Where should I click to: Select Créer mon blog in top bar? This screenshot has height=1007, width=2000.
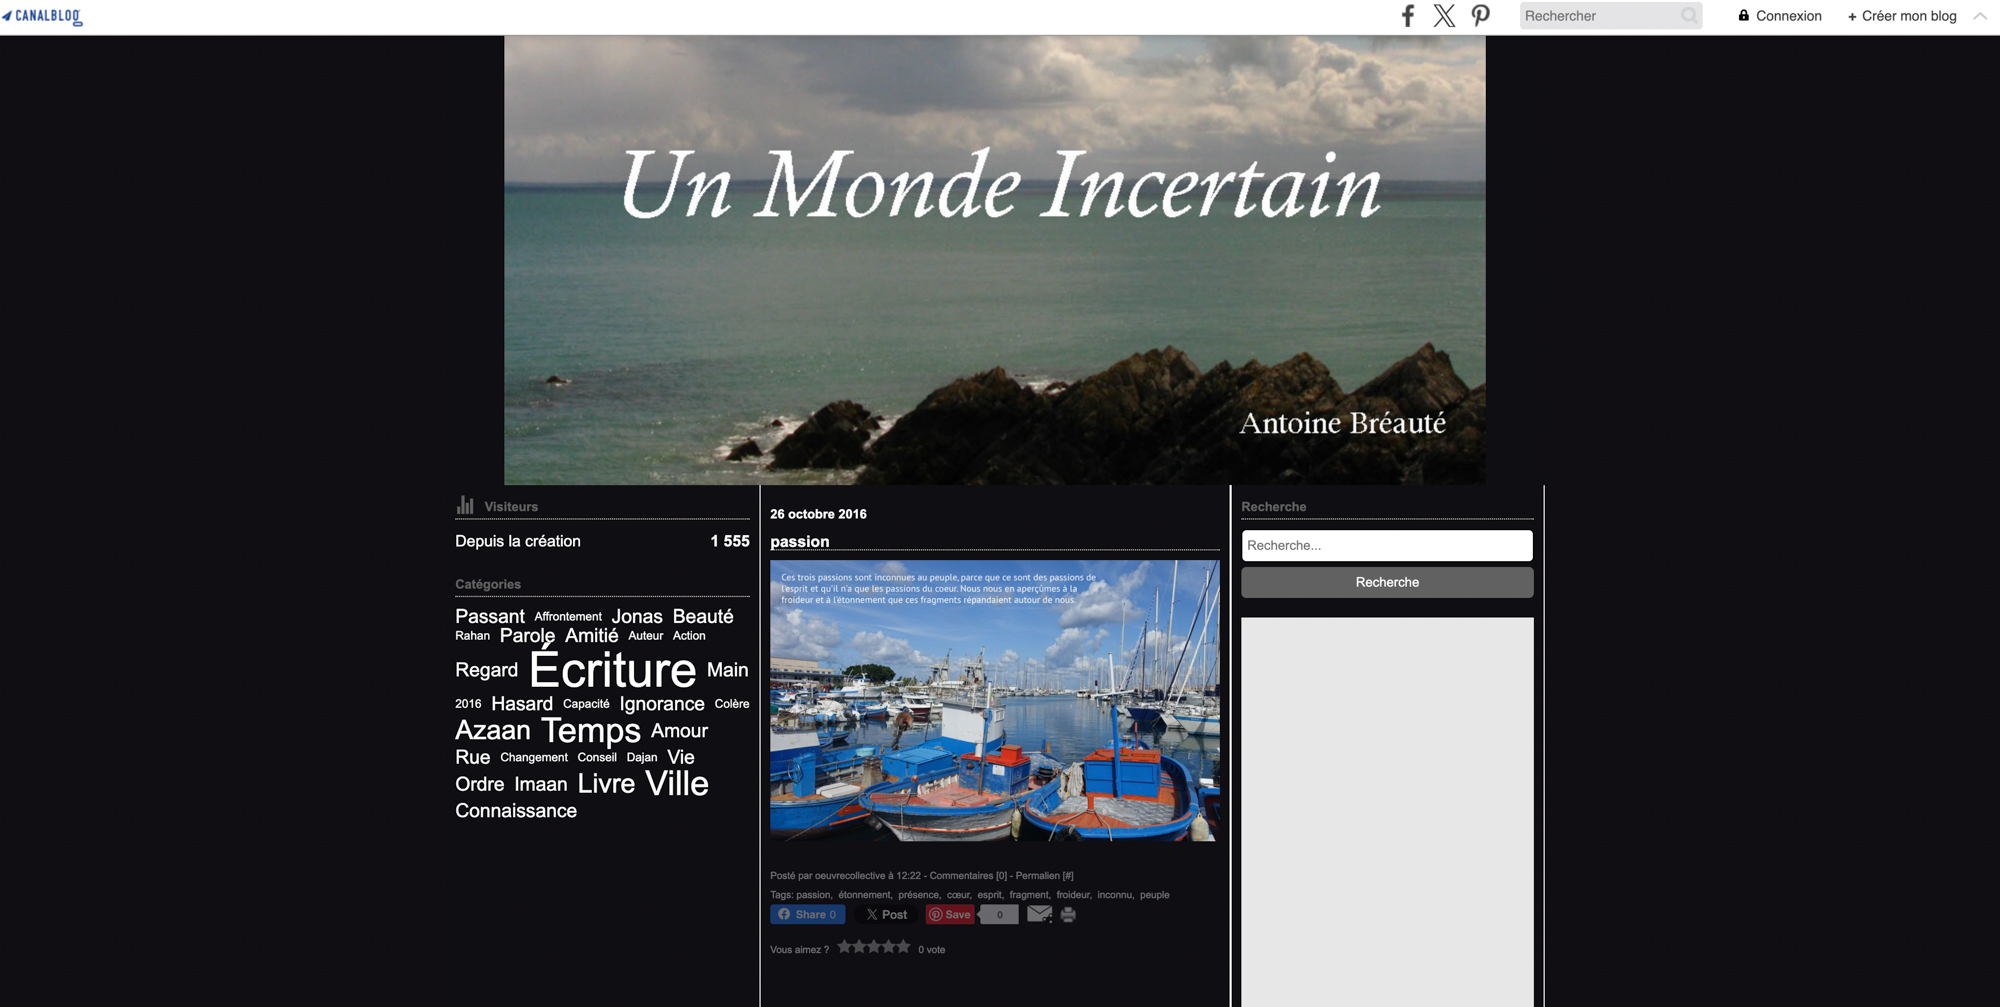(x=1902, y=16)
